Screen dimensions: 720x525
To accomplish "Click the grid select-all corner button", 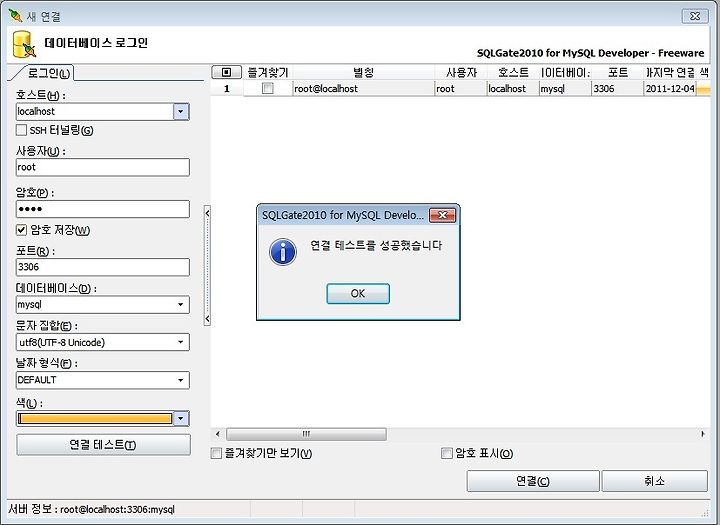I will [226, 72].
